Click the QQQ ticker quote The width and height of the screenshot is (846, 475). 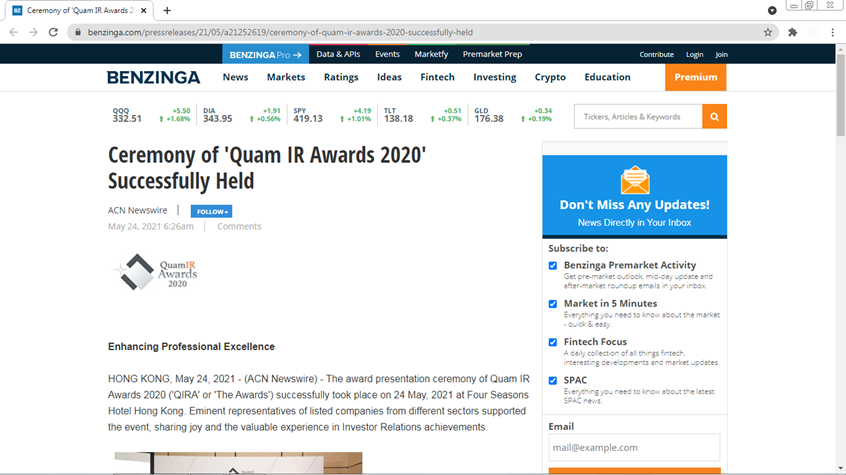pyautogui.click(x=151, y=115)
